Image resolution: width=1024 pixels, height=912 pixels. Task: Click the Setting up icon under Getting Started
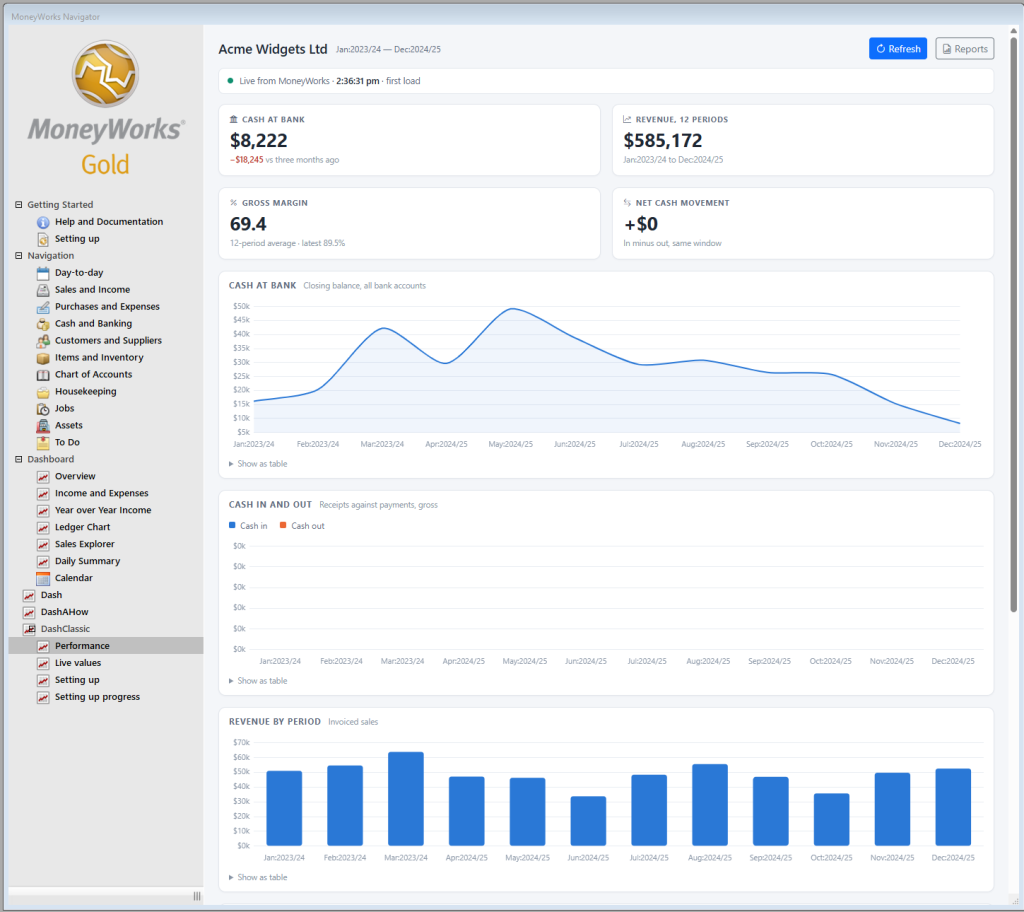(x=43, y=239)
